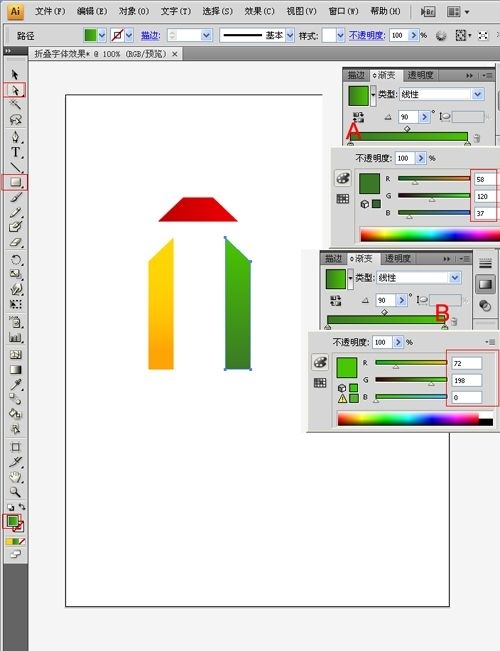The width and height of the screenshot is (500, 651).
Task: Set paint mode to solid Color
Action: tap(9, 541)
